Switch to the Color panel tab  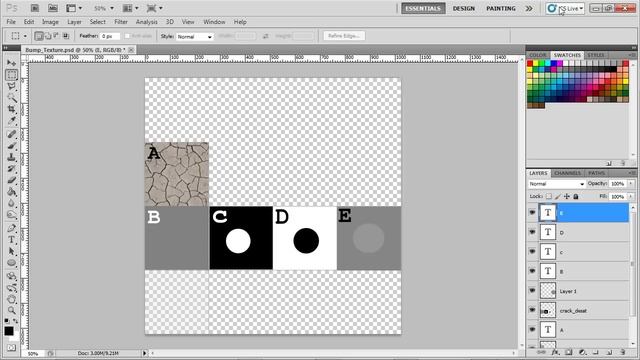click(x=538, y=55)
